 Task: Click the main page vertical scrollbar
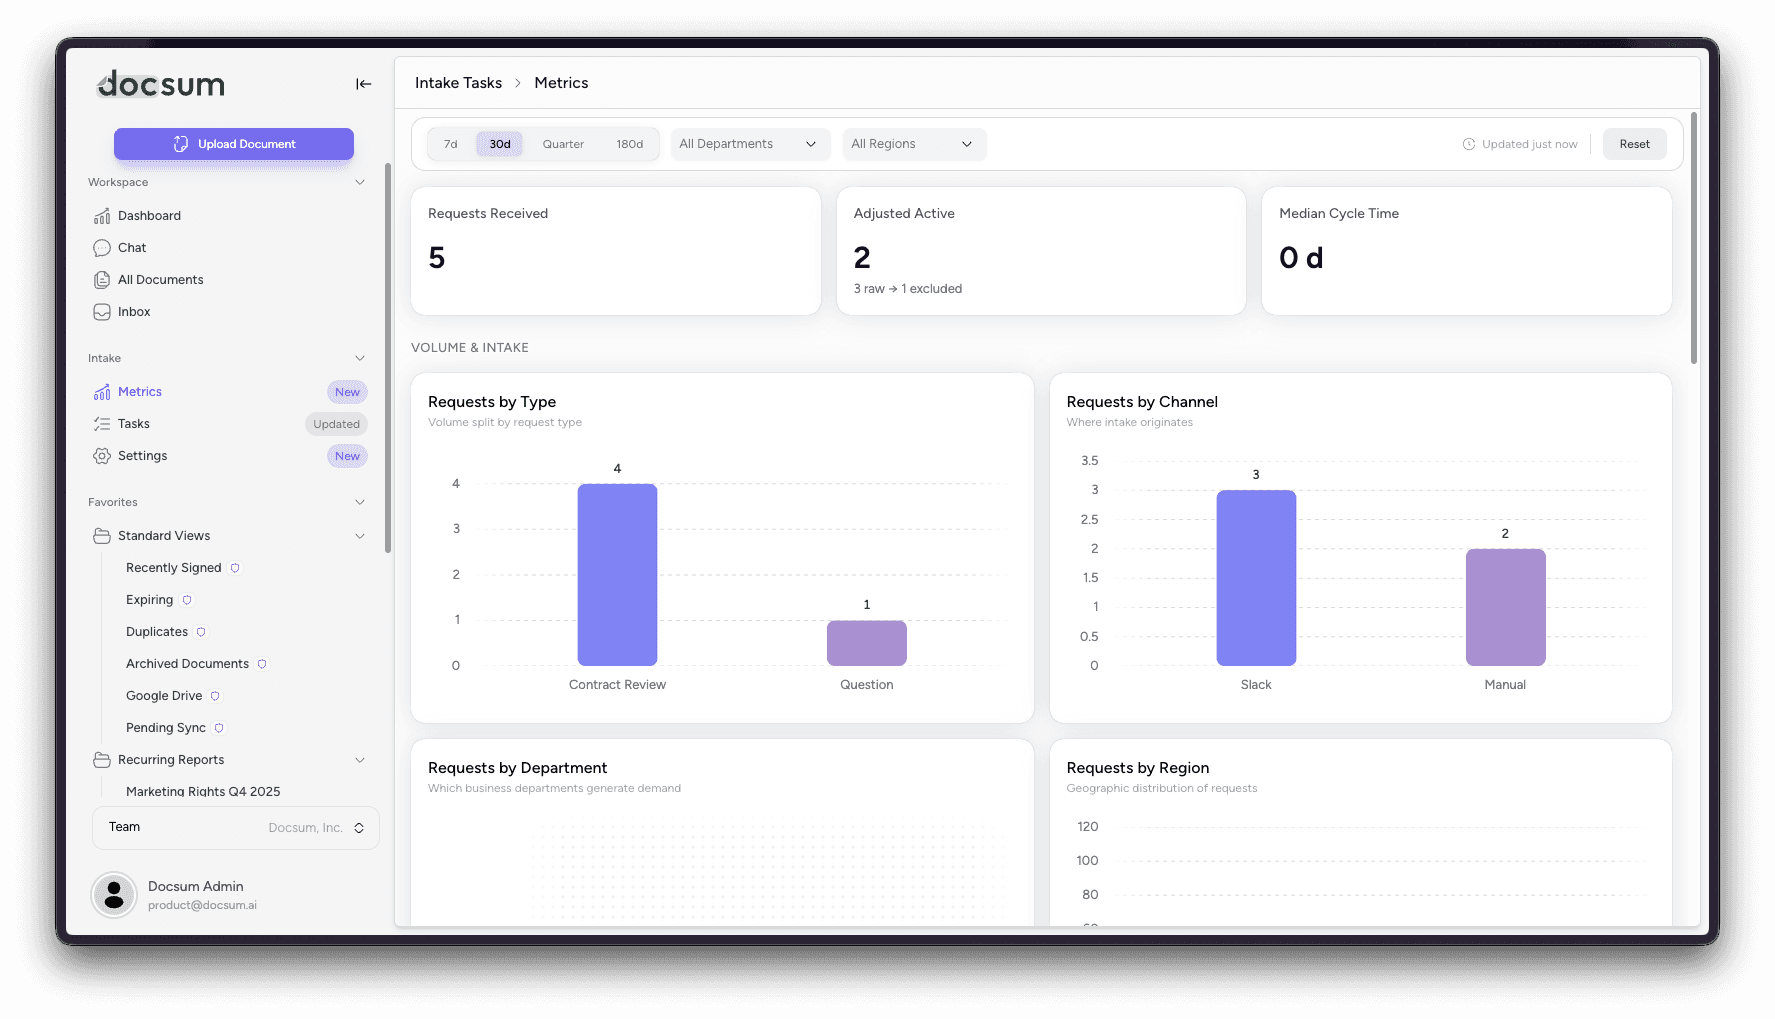[1694, 238]
